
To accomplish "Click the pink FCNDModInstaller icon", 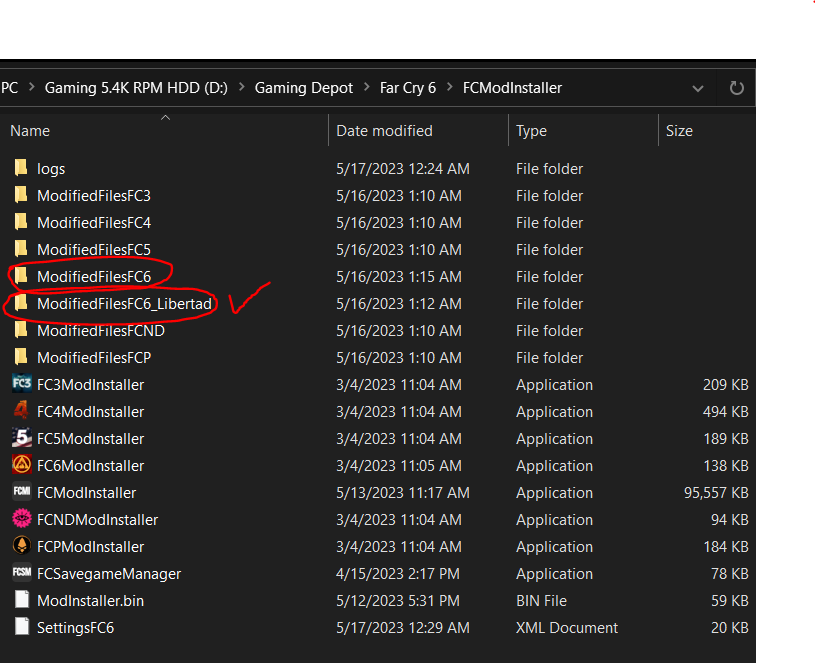I will 21,519.
